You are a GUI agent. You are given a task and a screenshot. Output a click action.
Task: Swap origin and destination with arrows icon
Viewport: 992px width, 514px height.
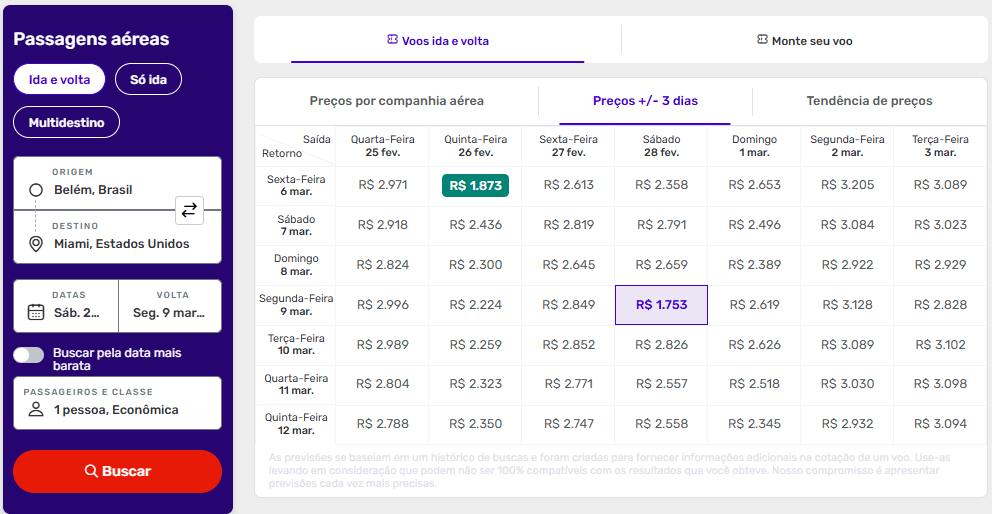[189, 210]
